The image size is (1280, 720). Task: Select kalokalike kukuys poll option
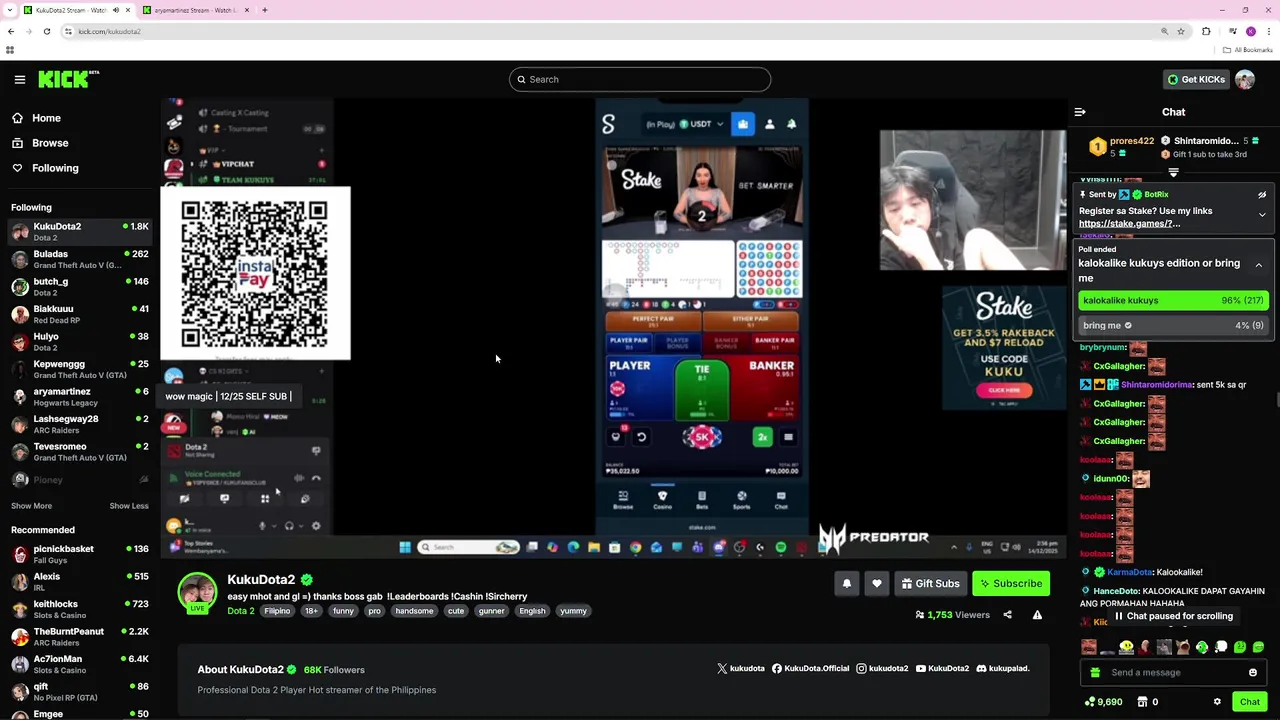[1173, 300]
